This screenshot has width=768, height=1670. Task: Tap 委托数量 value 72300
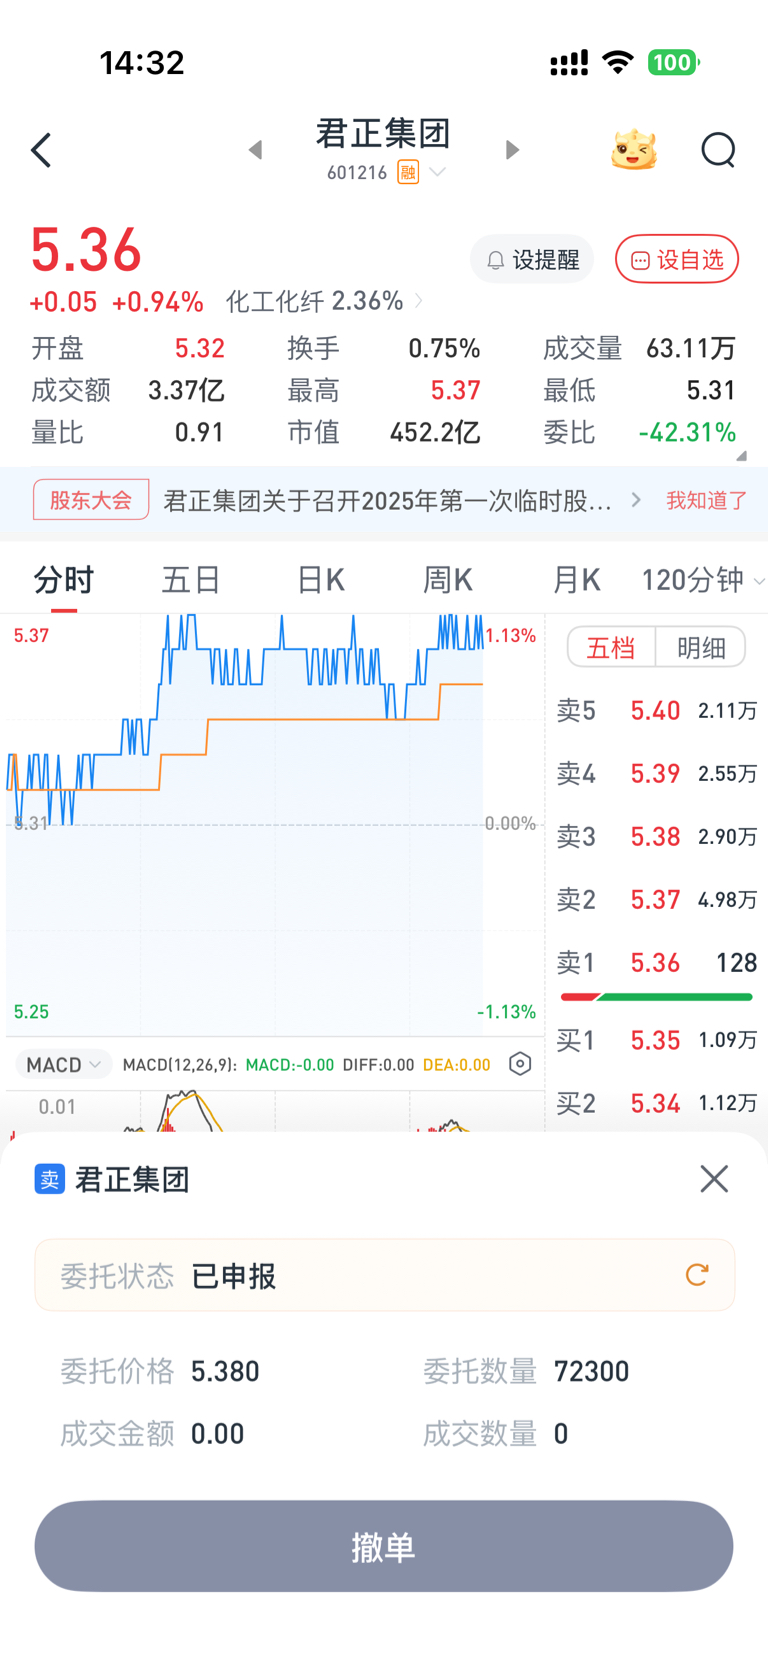(591, 1371)
